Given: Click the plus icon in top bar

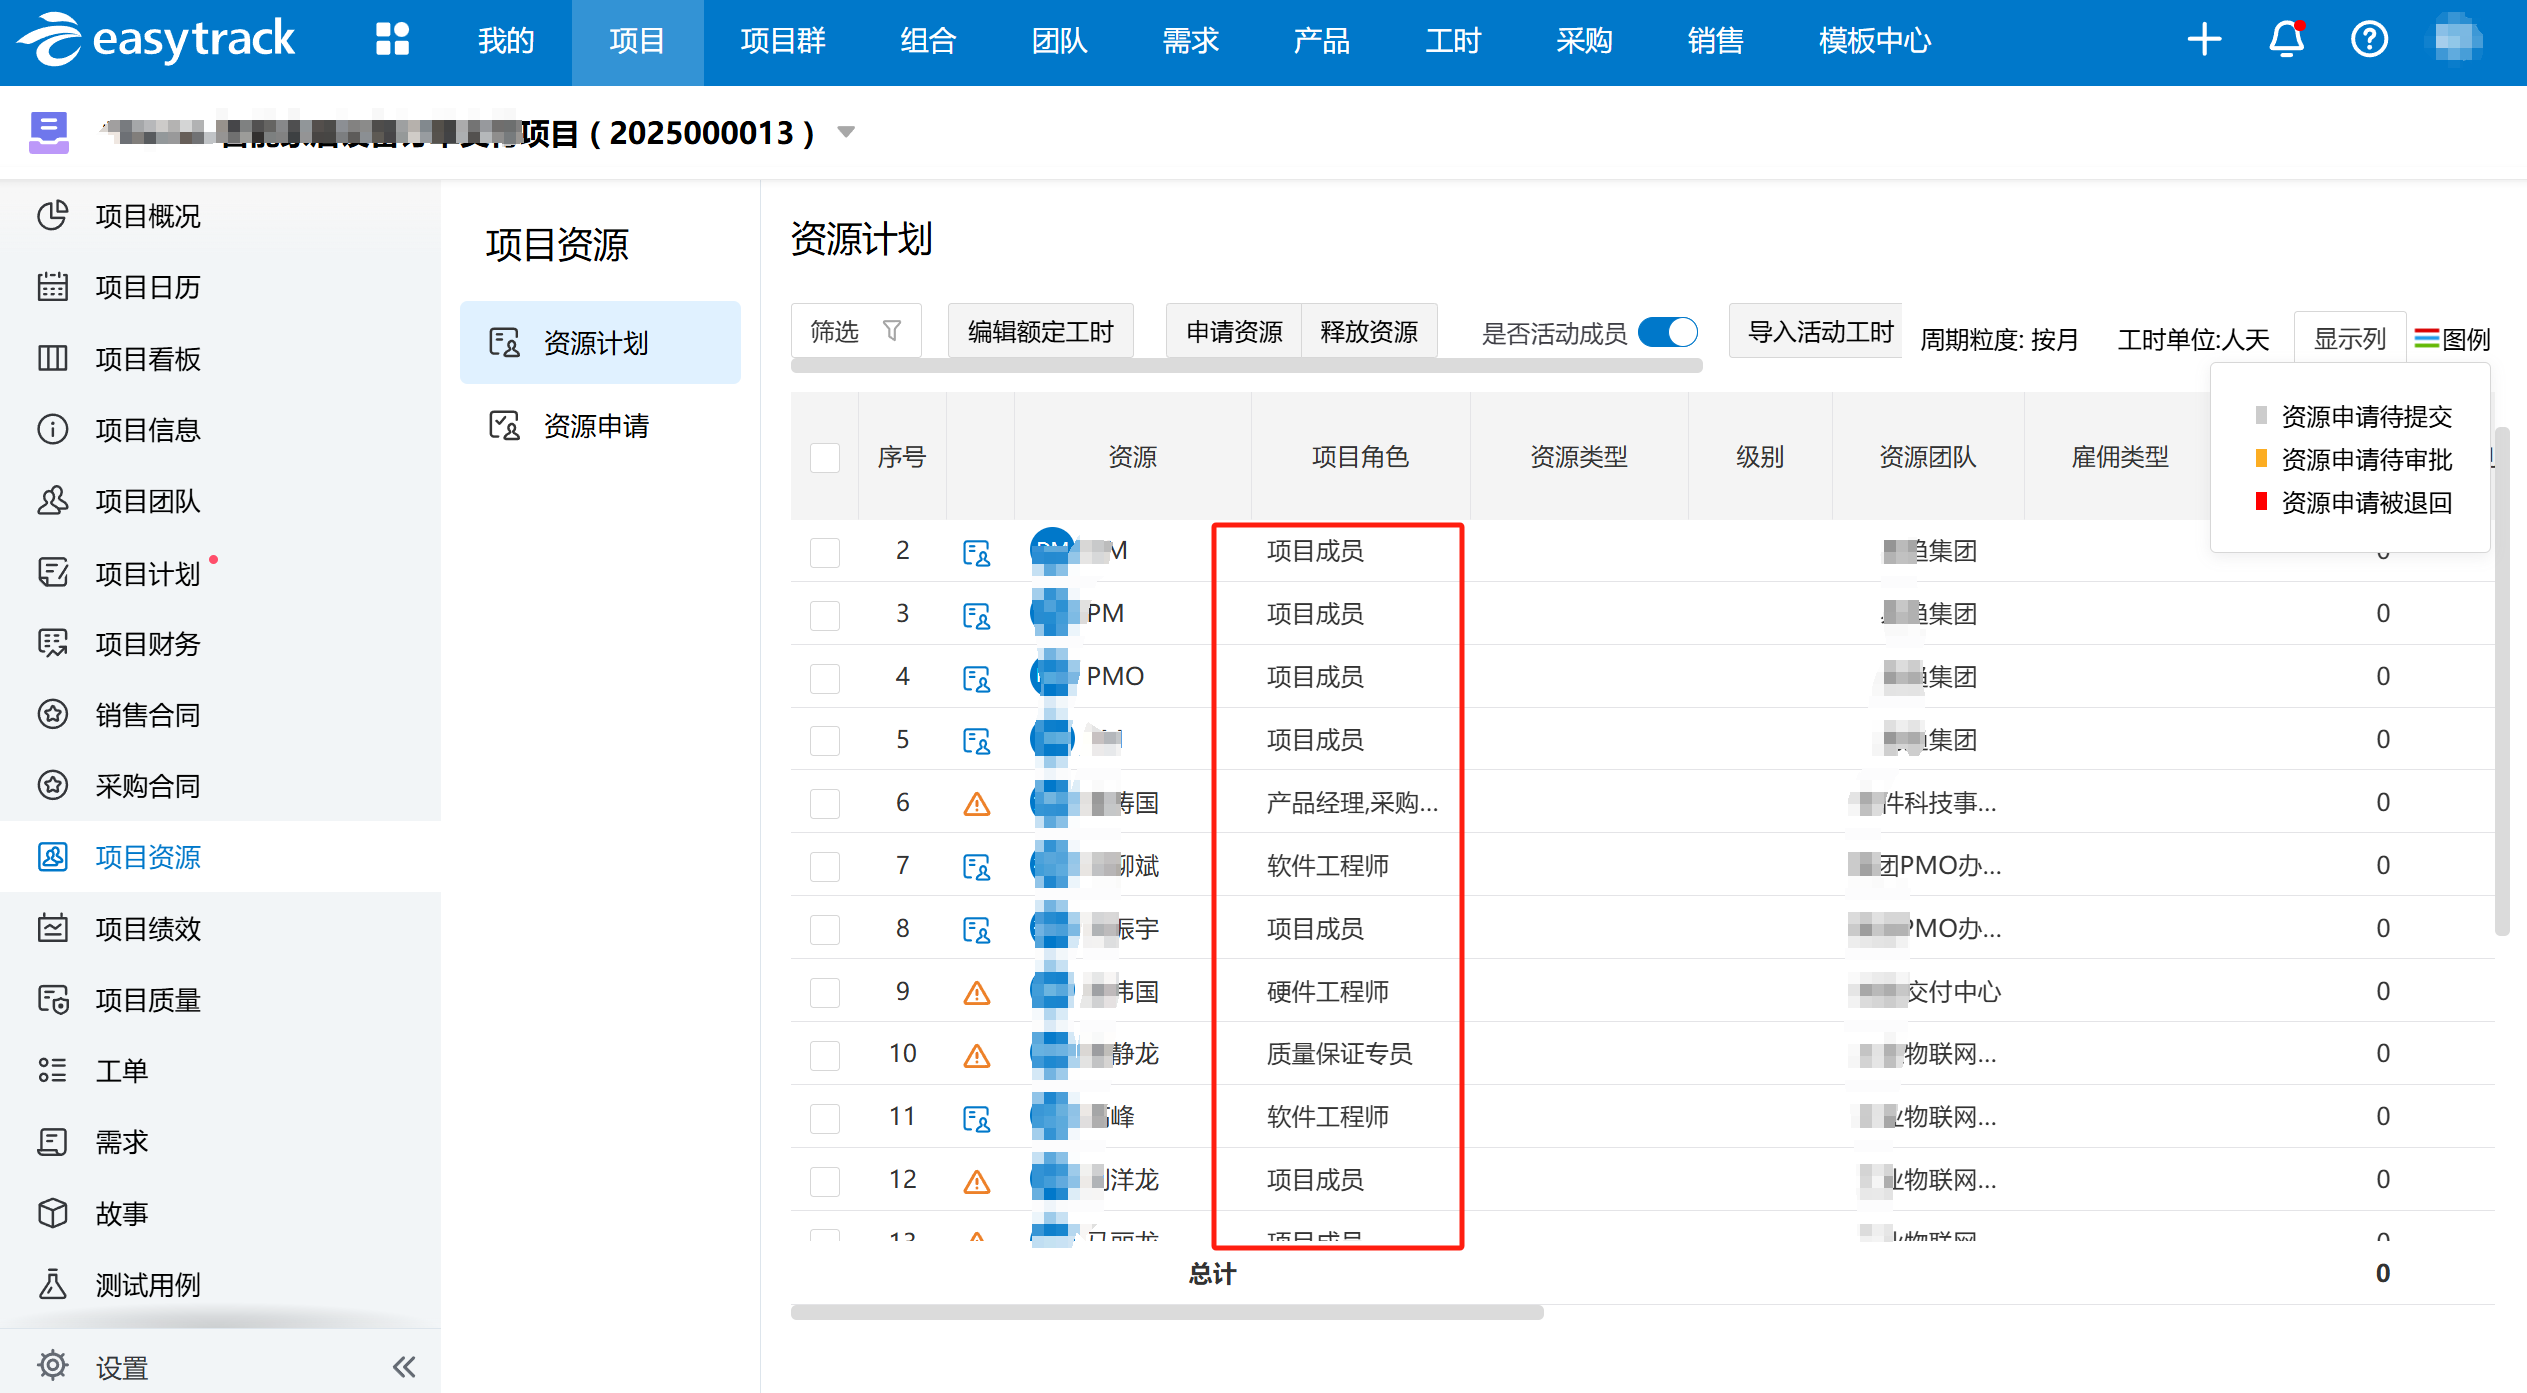Looking at the screenshot, I should (2204, 40).
